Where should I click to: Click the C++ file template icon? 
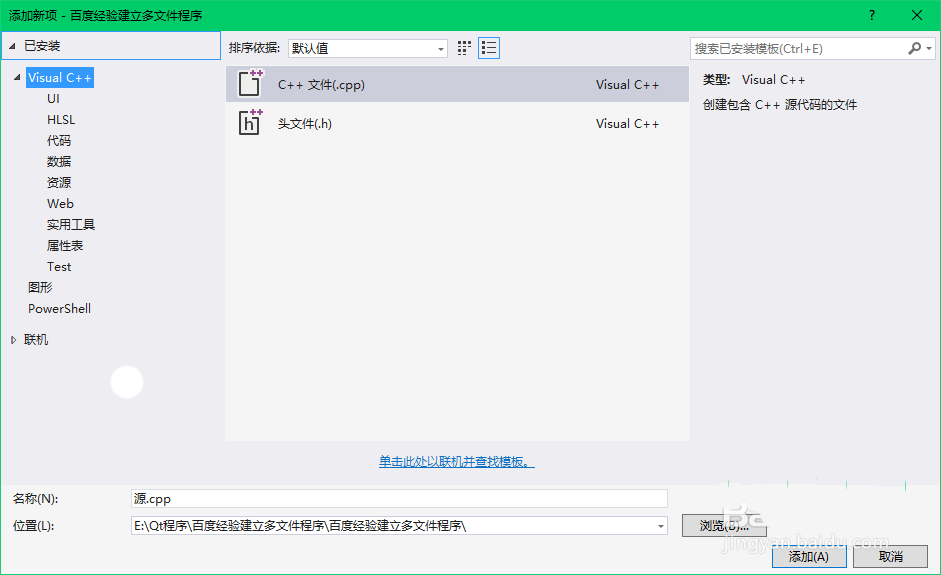(250, 83)
